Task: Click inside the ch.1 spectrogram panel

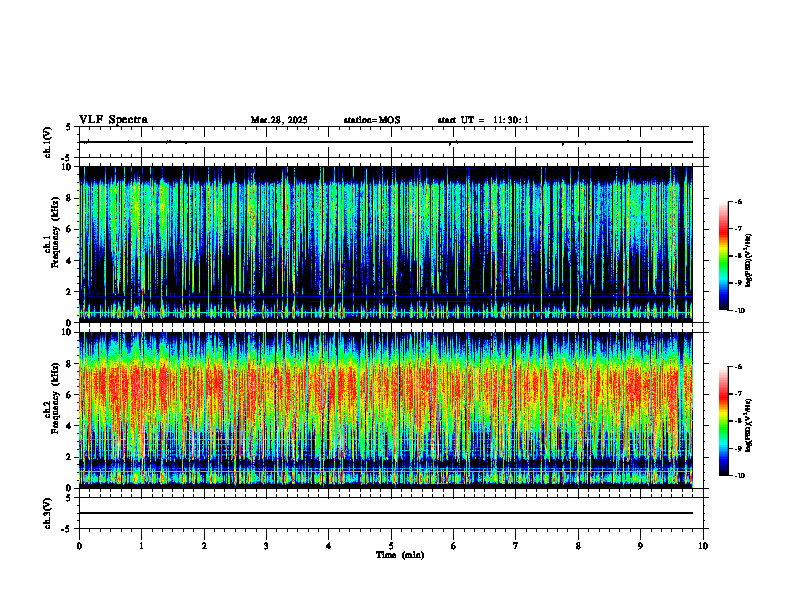Action: [x=386, y=244]
